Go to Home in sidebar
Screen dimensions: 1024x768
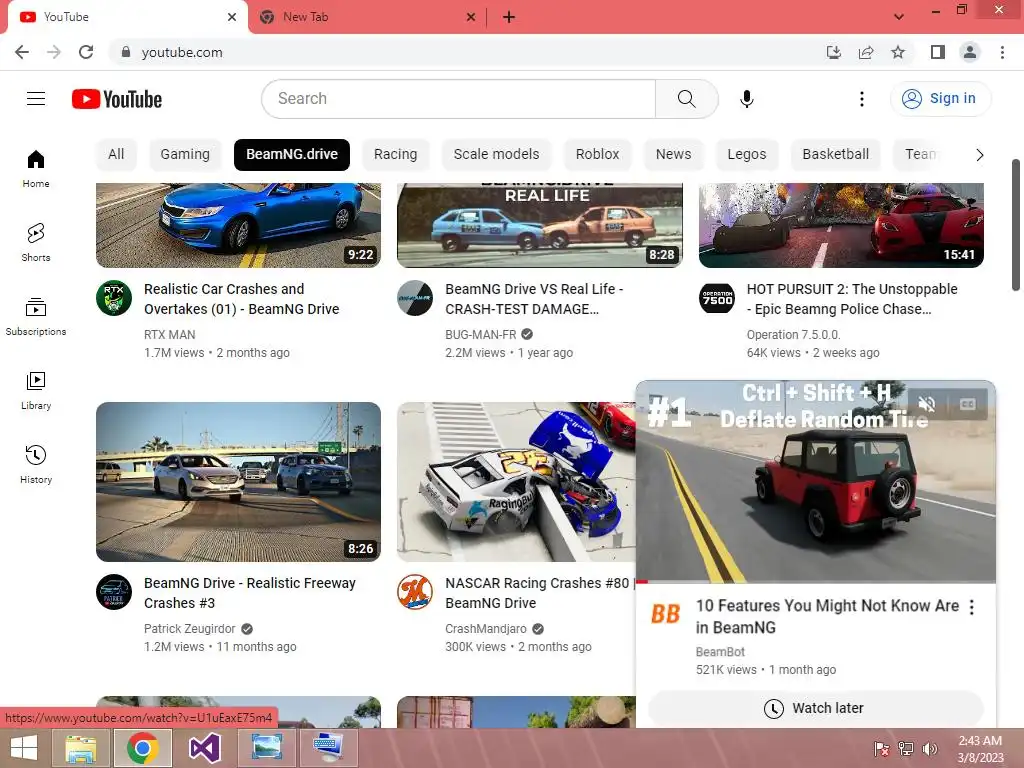click(36, 168)
